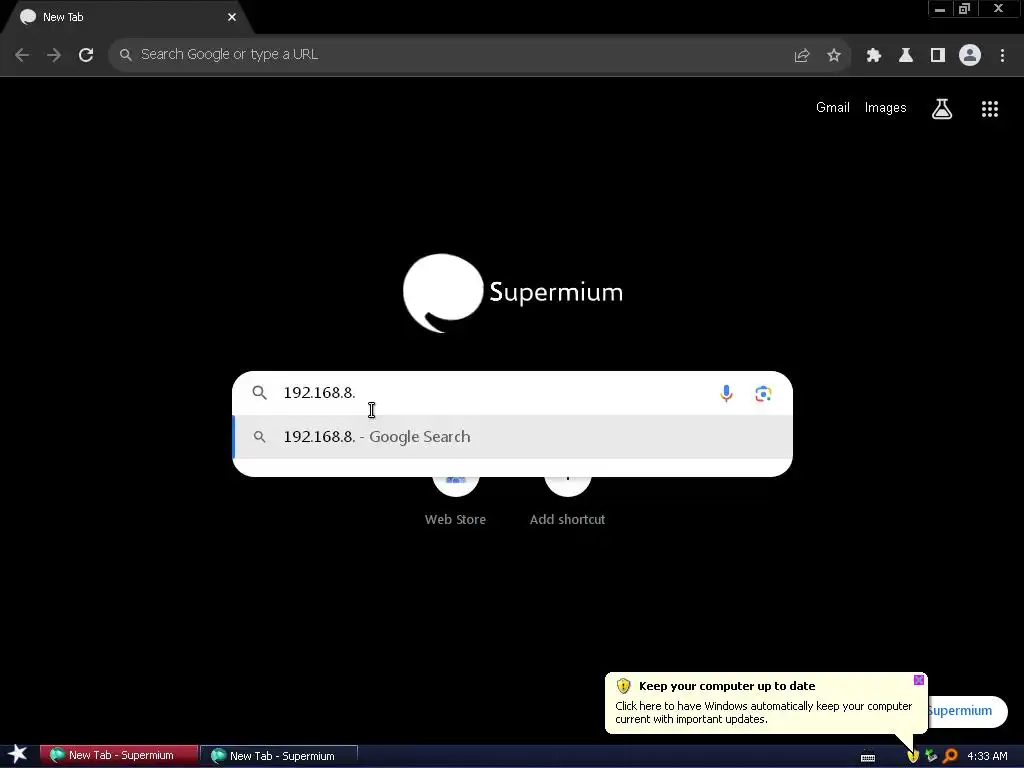The width and height of the screenshot is (1024, 768).
Task: Click the orange magnifier tray icon
Action: [950, 756]
